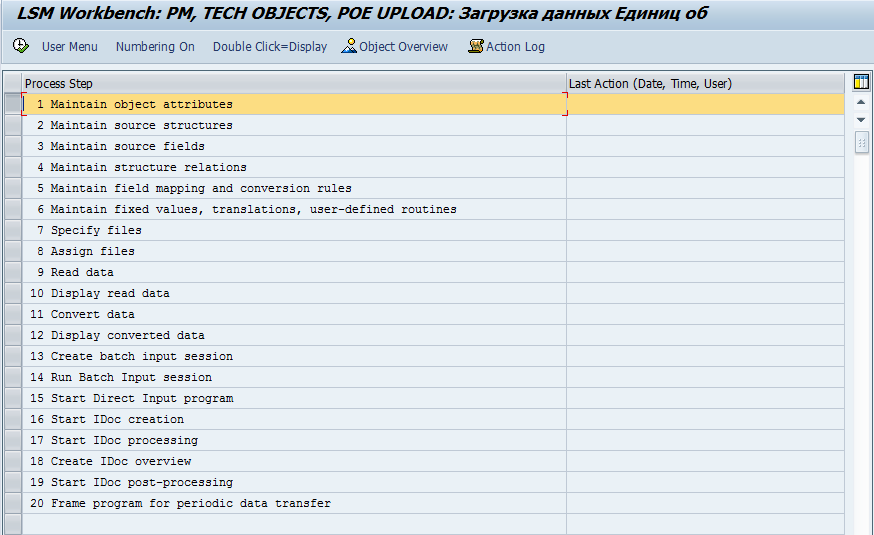Screen dimensions: 874x535
Task: Select step 10 Display read data
Action: tap(294, 293)
